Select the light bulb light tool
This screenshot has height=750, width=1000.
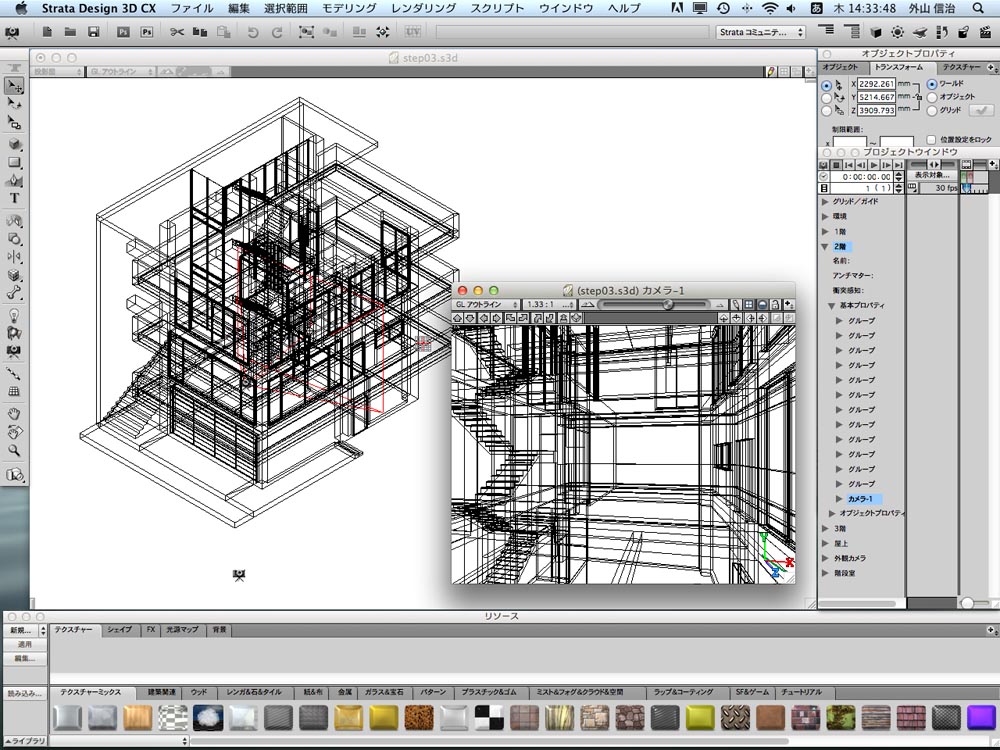coord(14,315)
